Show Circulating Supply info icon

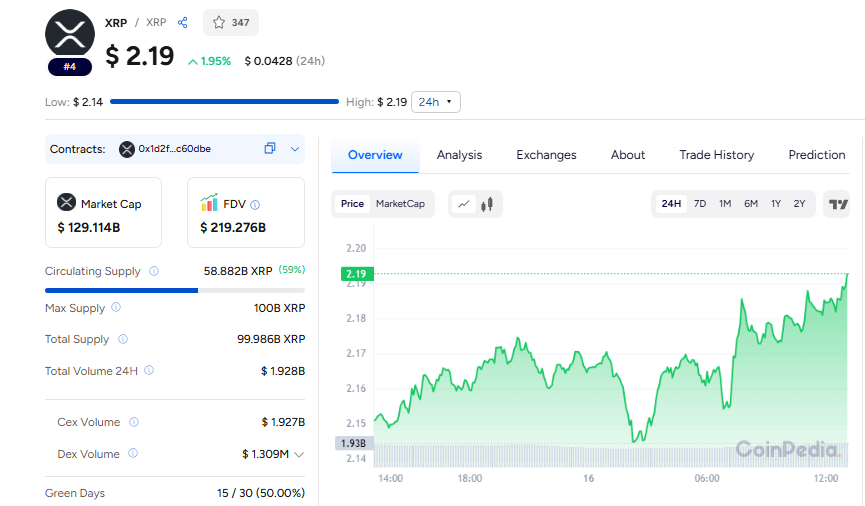[154, 271]
